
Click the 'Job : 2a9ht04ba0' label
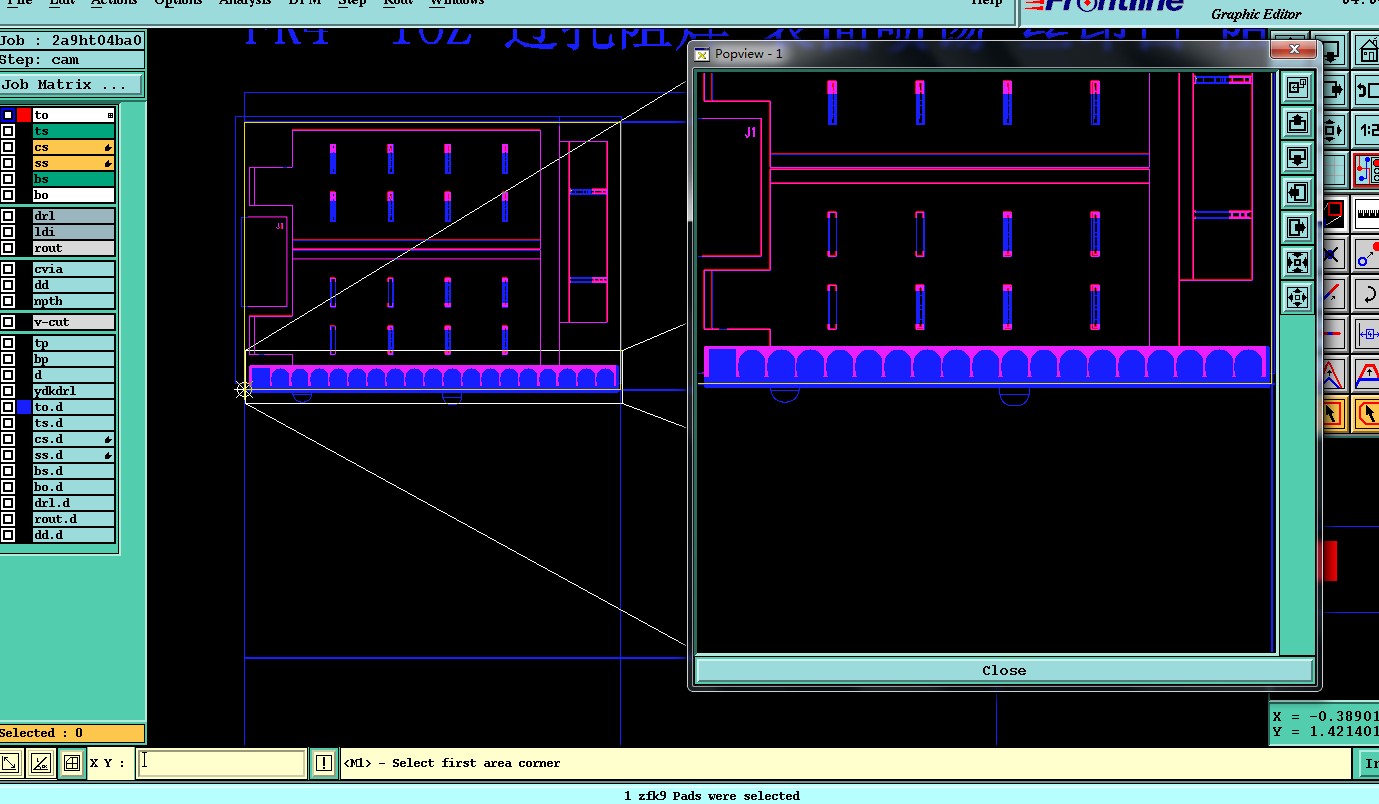[72, 40]
